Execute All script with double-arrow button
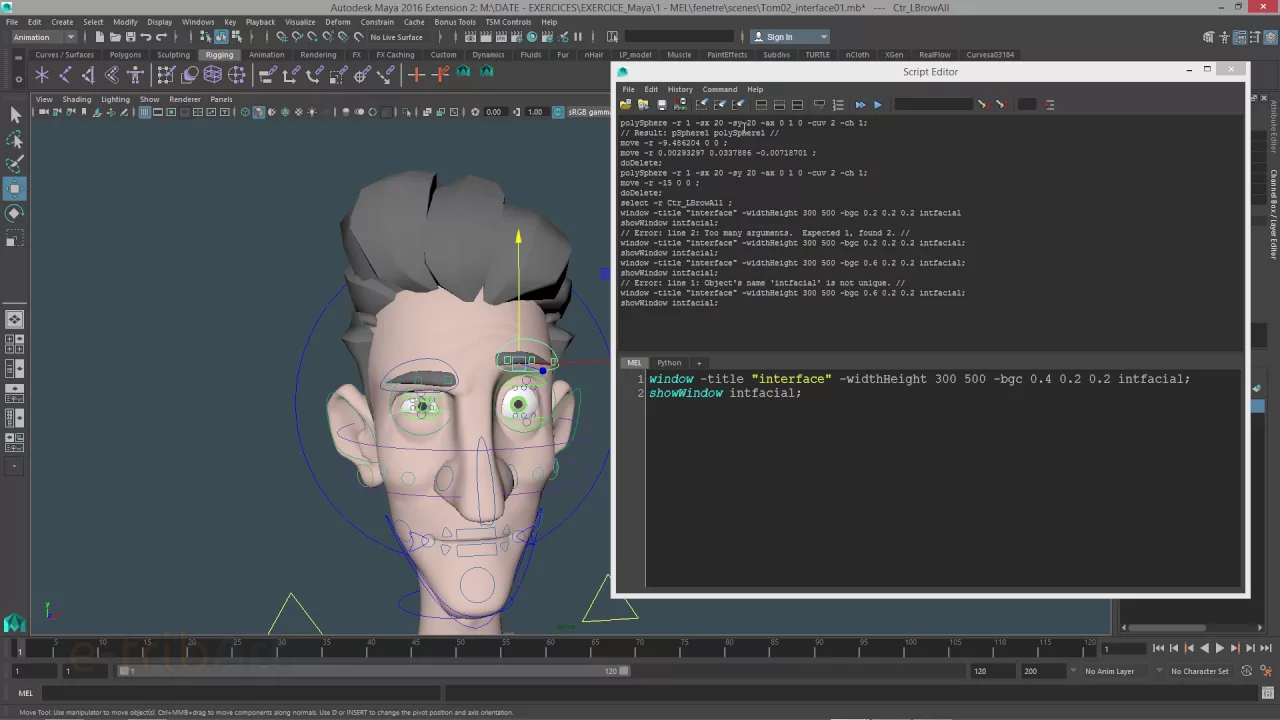Viewport: 1280px width, 720px height. coord(860,104)
